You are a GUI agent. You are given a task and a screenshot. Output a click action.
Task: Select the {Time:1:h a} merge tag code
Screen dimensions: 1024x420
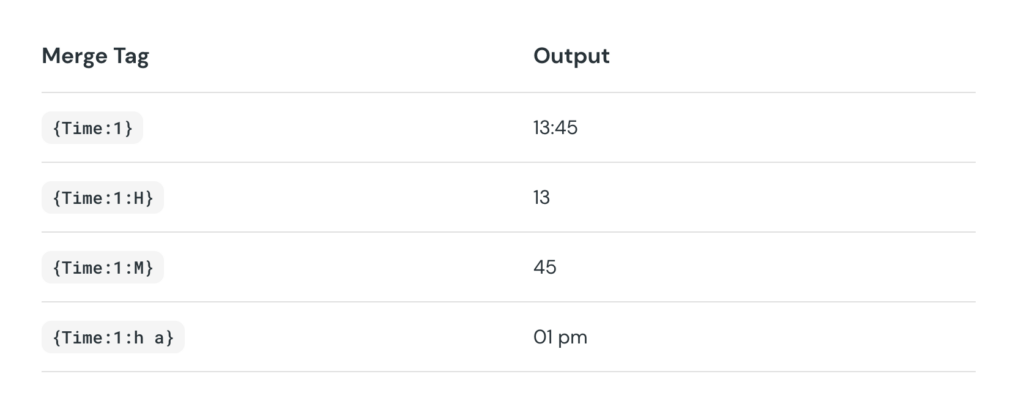[113, 338]
